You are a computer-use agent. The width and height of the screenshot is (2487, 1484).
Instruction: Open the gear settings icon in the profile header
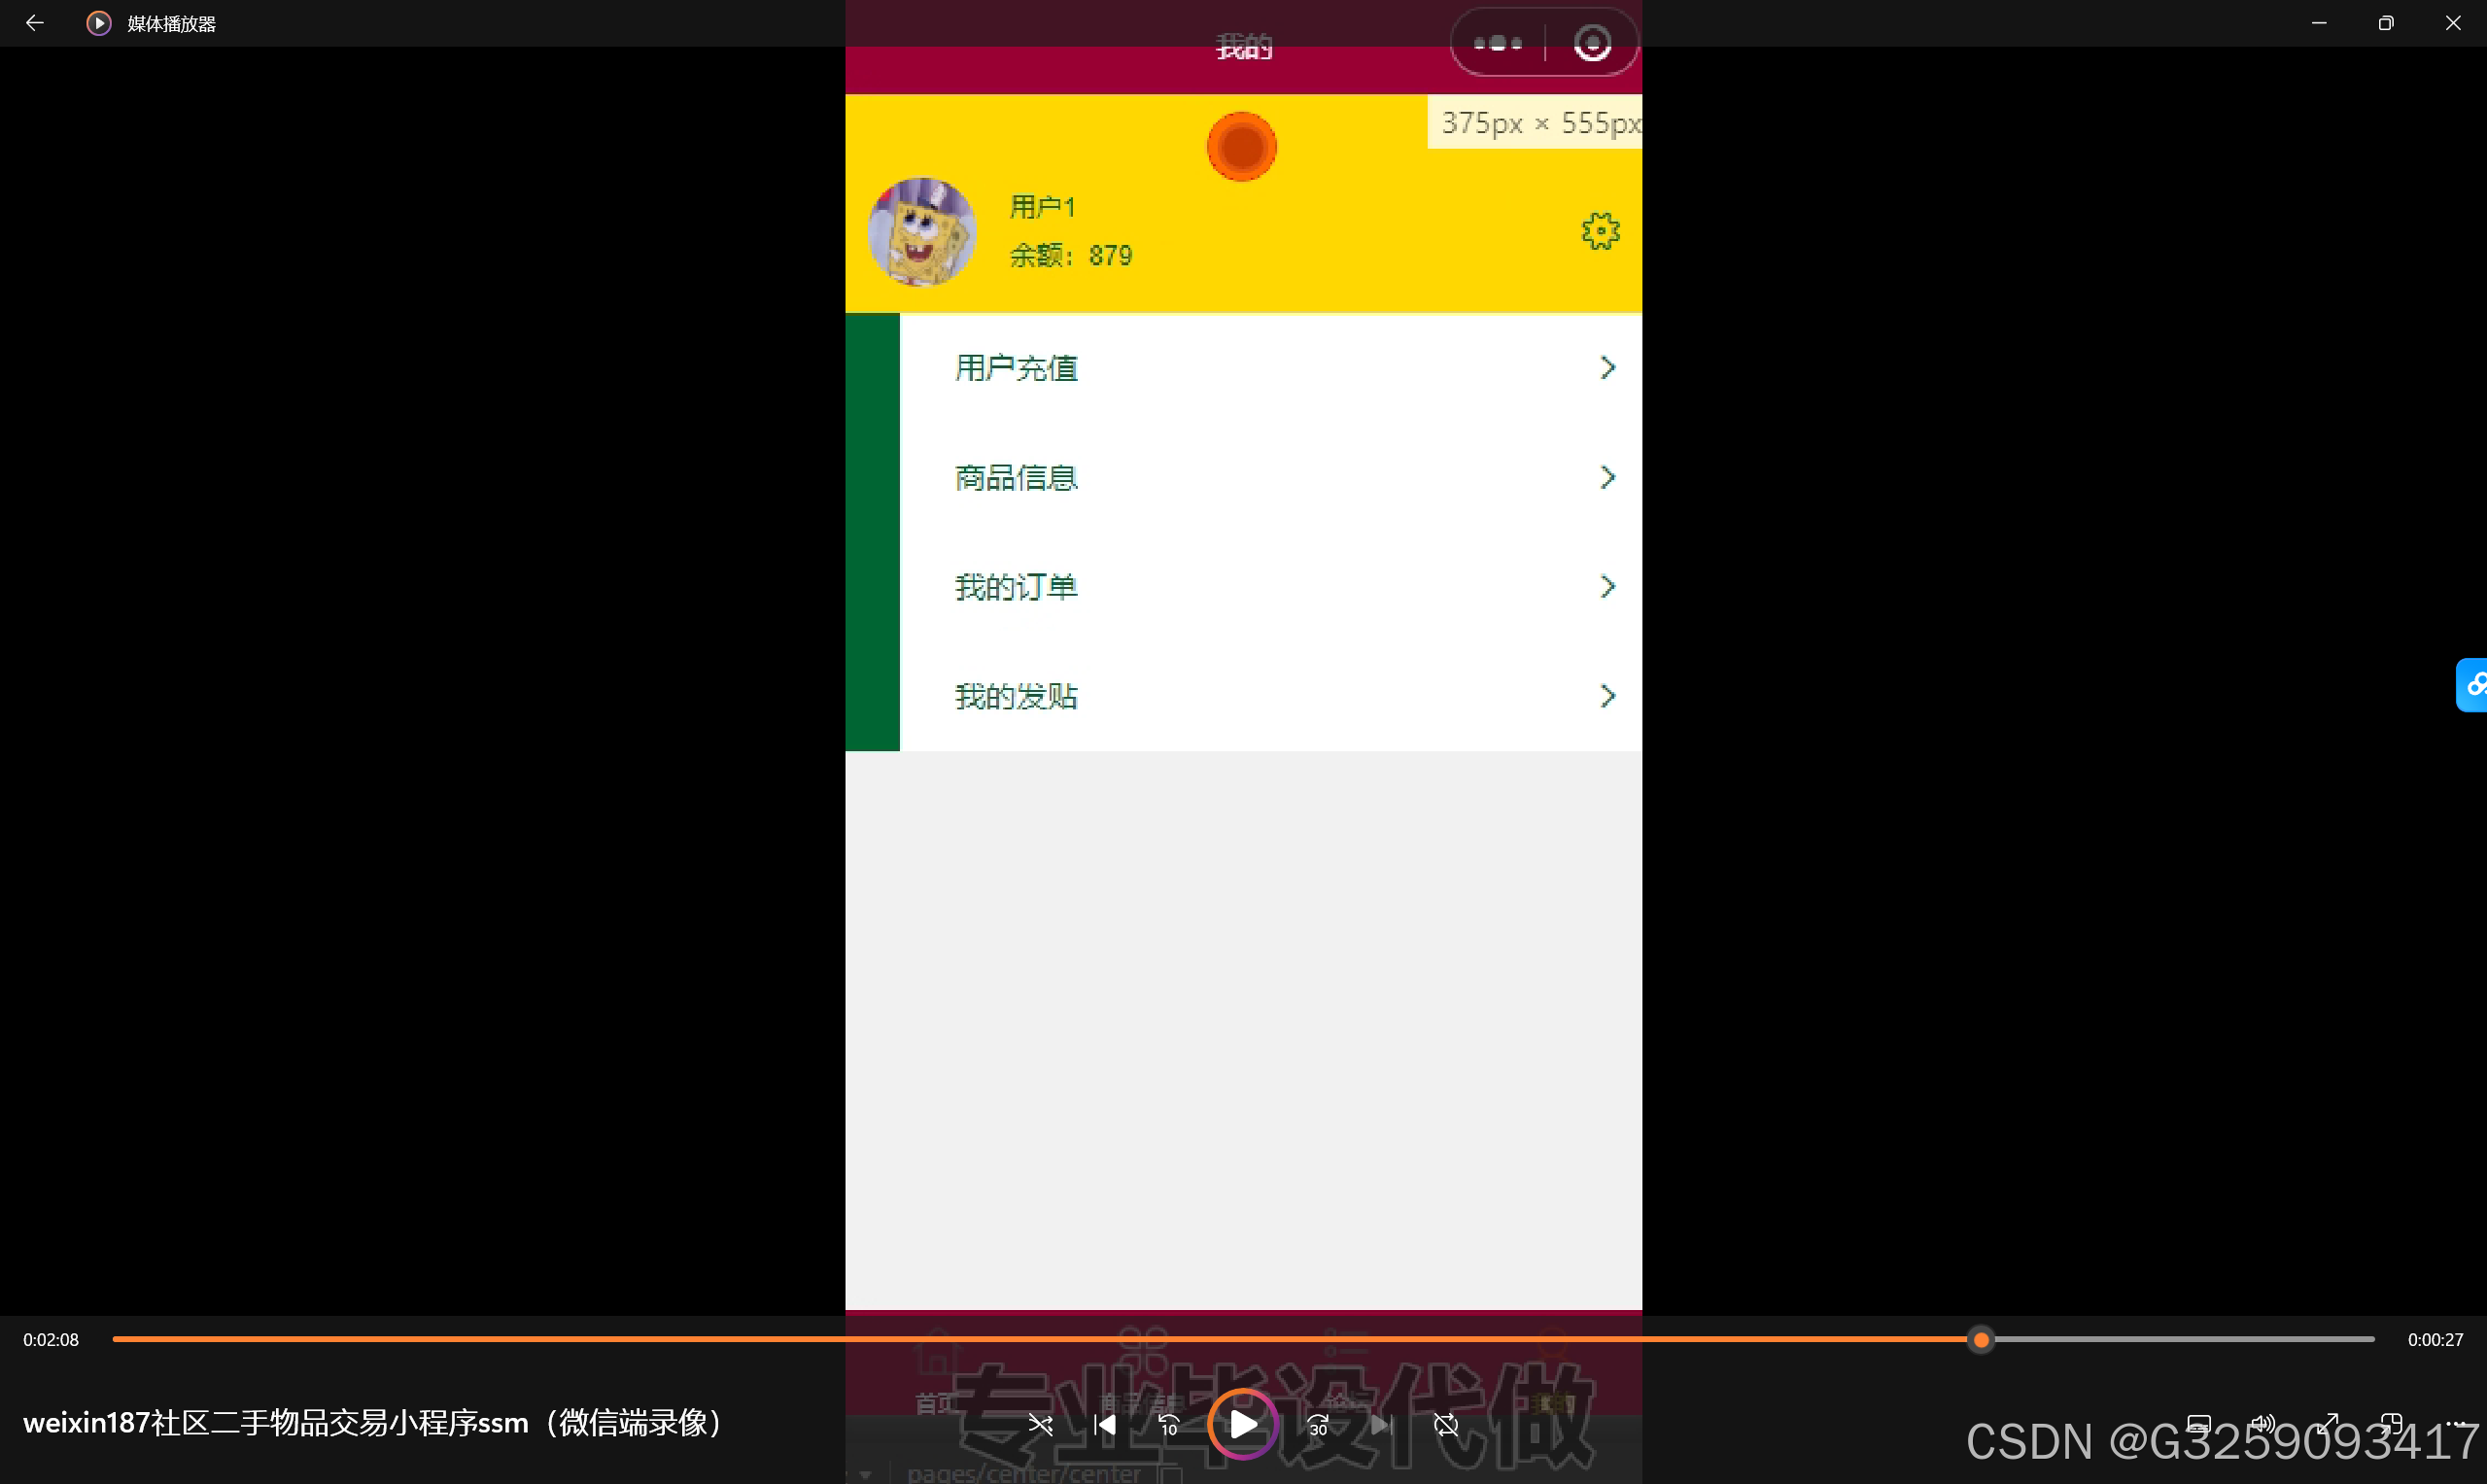(1600, 231)
